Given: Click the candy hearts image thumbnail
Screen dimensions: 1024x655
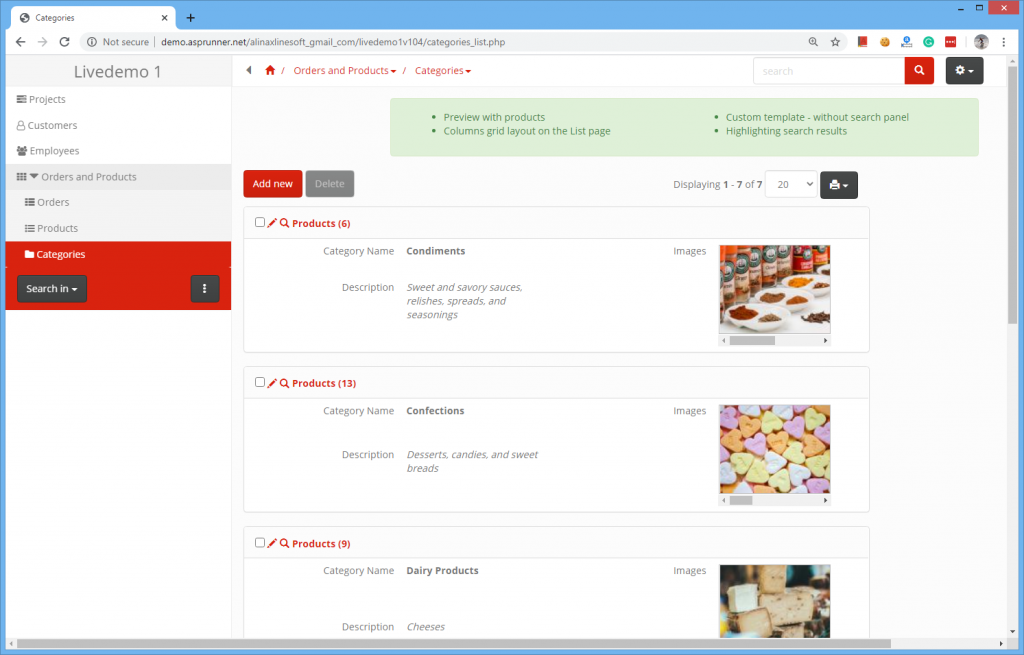Looking at the screenshot, I should pos(774,448).
